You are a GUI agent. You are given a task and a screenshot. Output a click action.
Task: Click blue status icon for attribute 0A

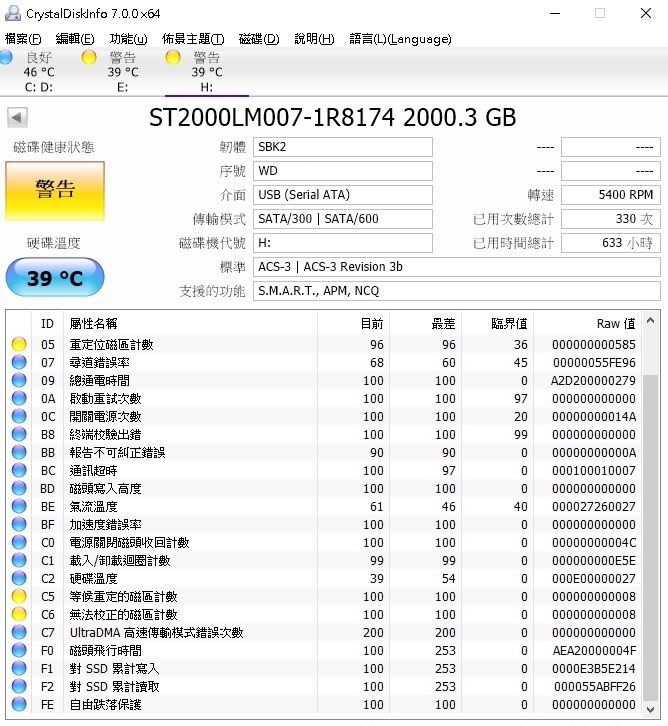click(x=19, y=398)
